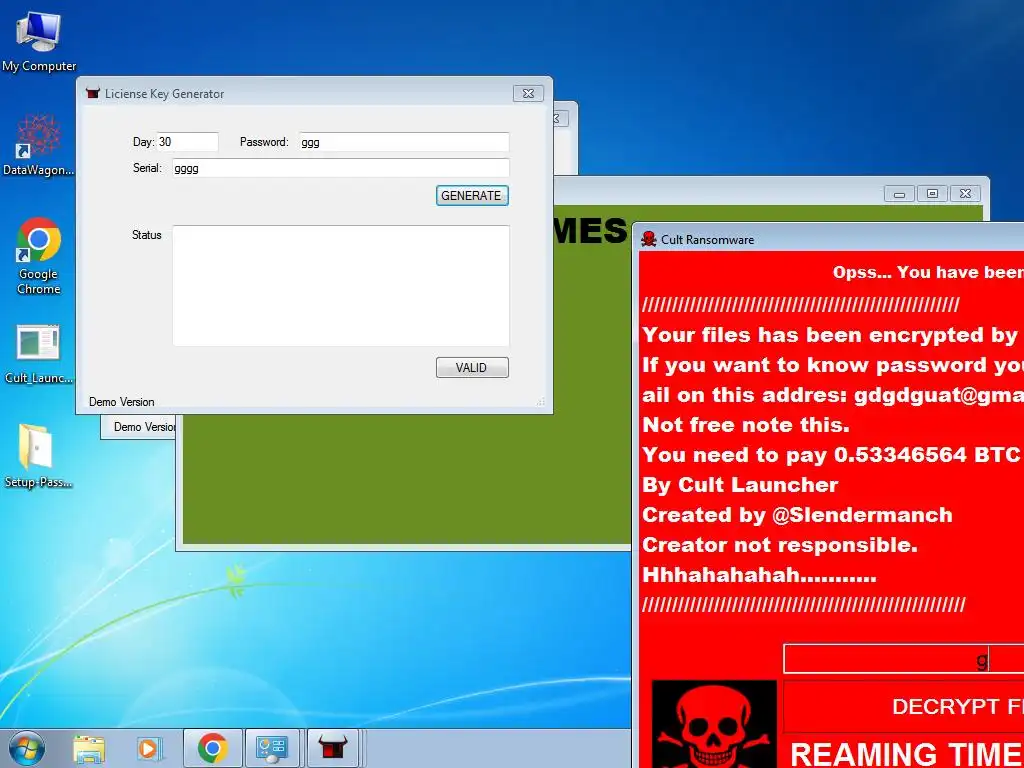The height and width of the screenshot is (768, 1024).
Task: Click inside the Status text area
Action: 341,285
